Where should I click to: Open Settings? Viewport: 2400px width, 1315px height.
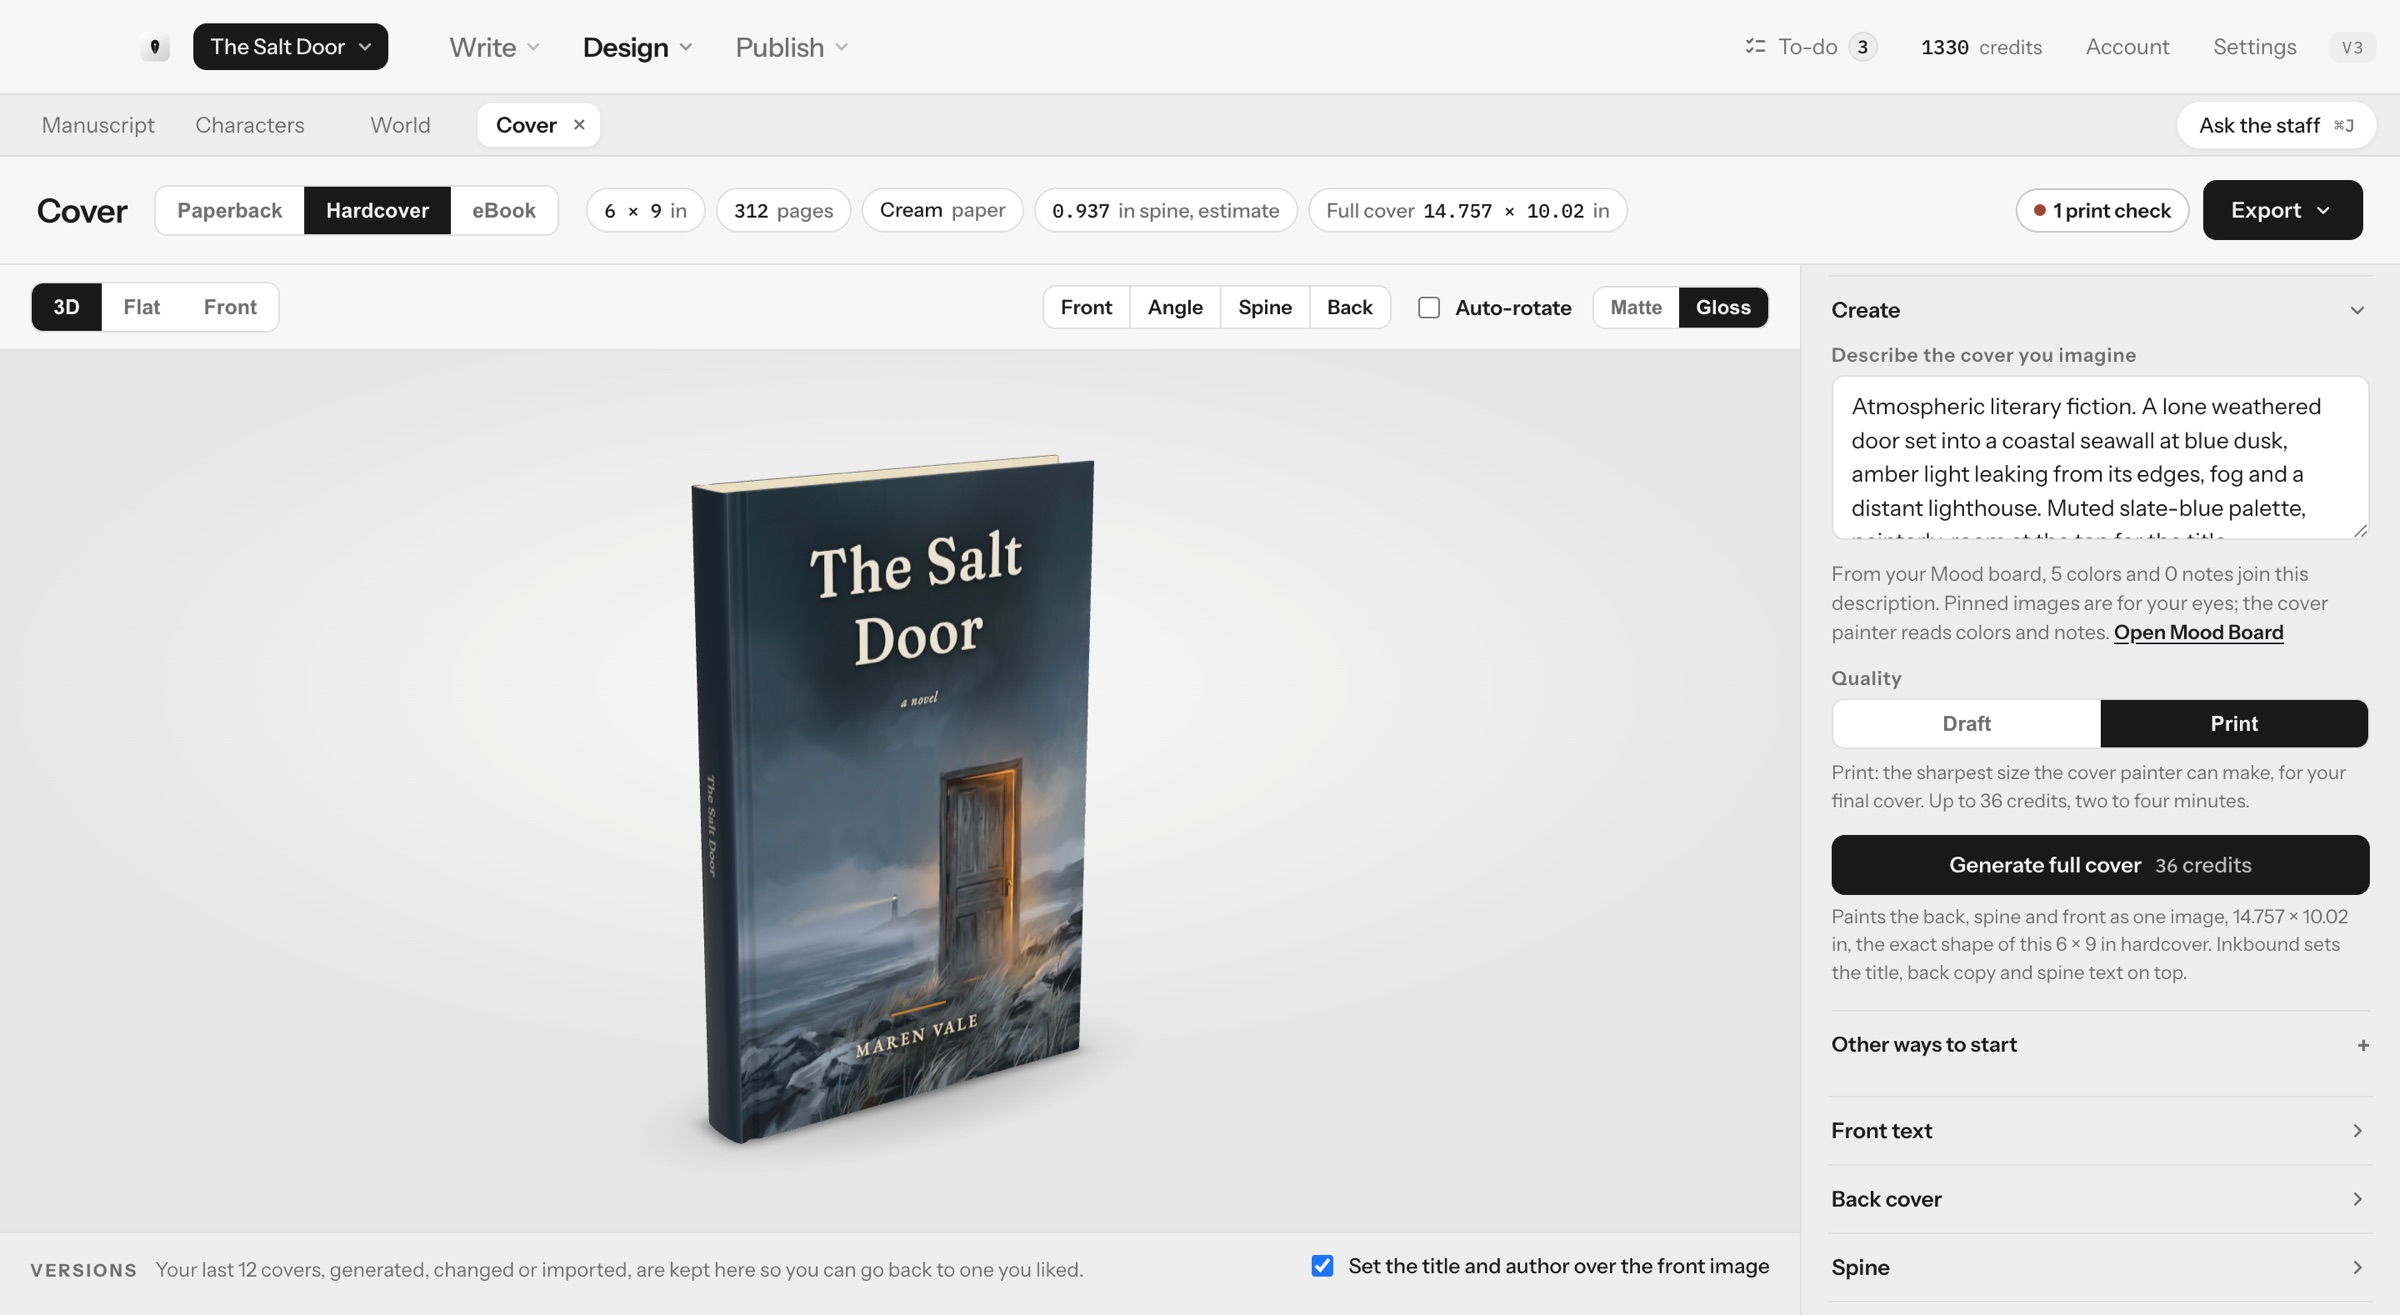pos(2254,47)
